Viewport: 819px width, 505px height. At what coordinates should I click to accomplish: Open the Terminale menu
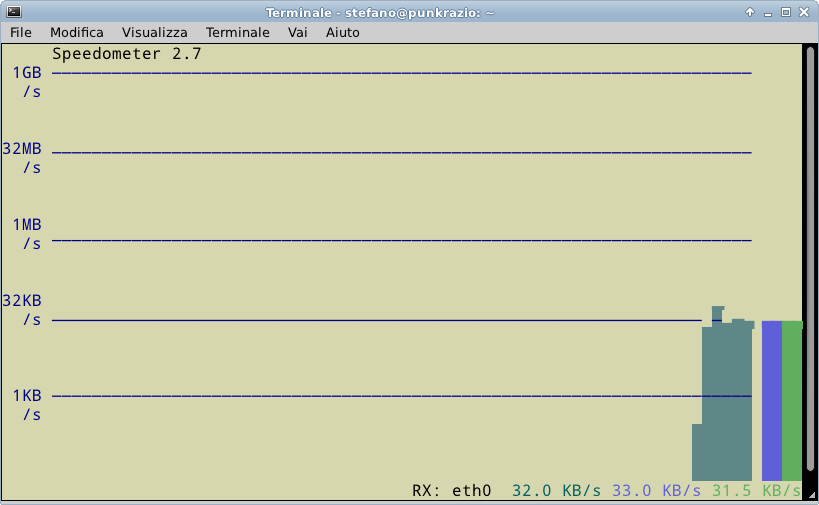238,32
